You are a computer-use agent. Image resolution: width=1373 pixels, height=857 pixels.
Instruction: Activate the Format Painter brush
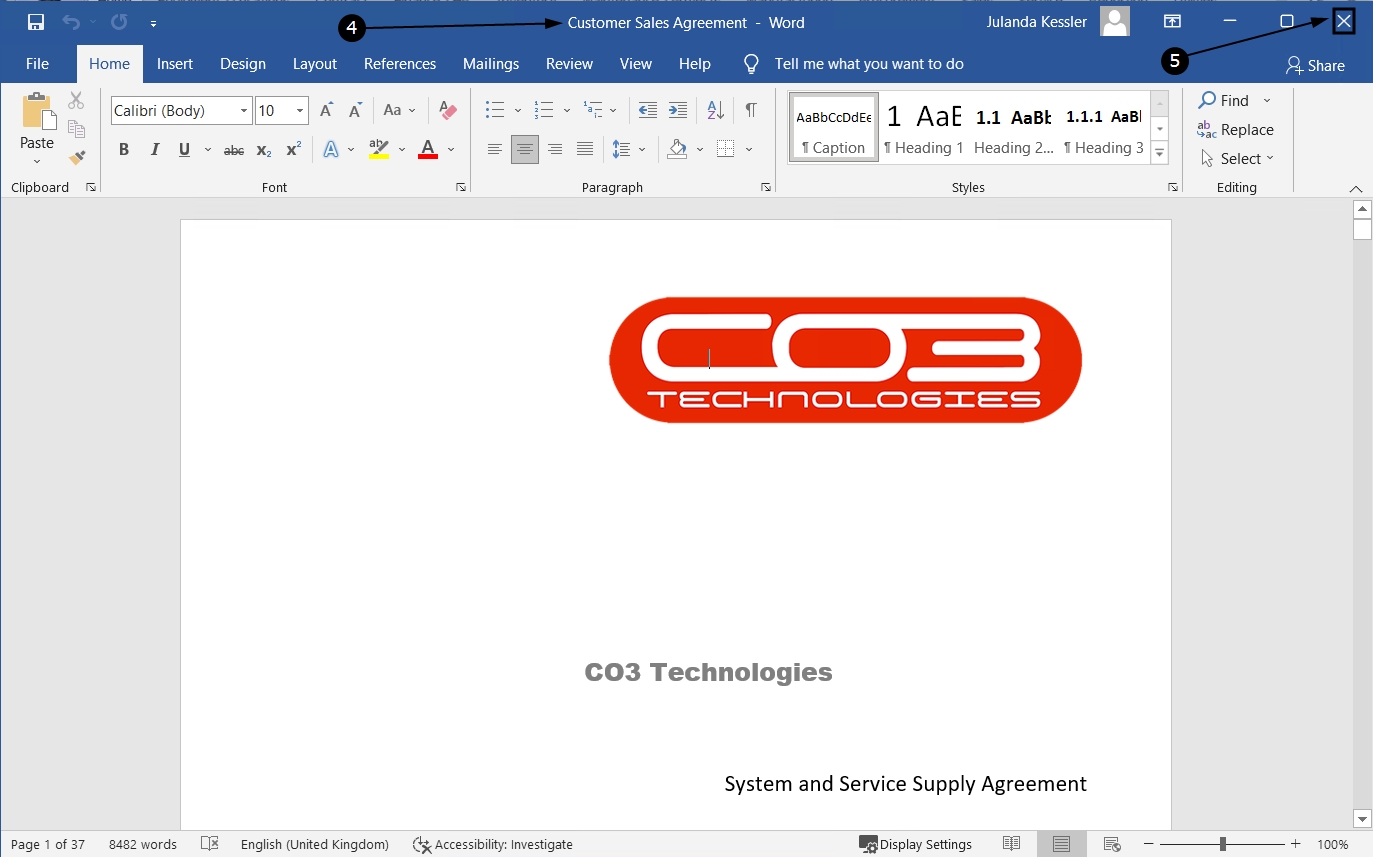76,157
